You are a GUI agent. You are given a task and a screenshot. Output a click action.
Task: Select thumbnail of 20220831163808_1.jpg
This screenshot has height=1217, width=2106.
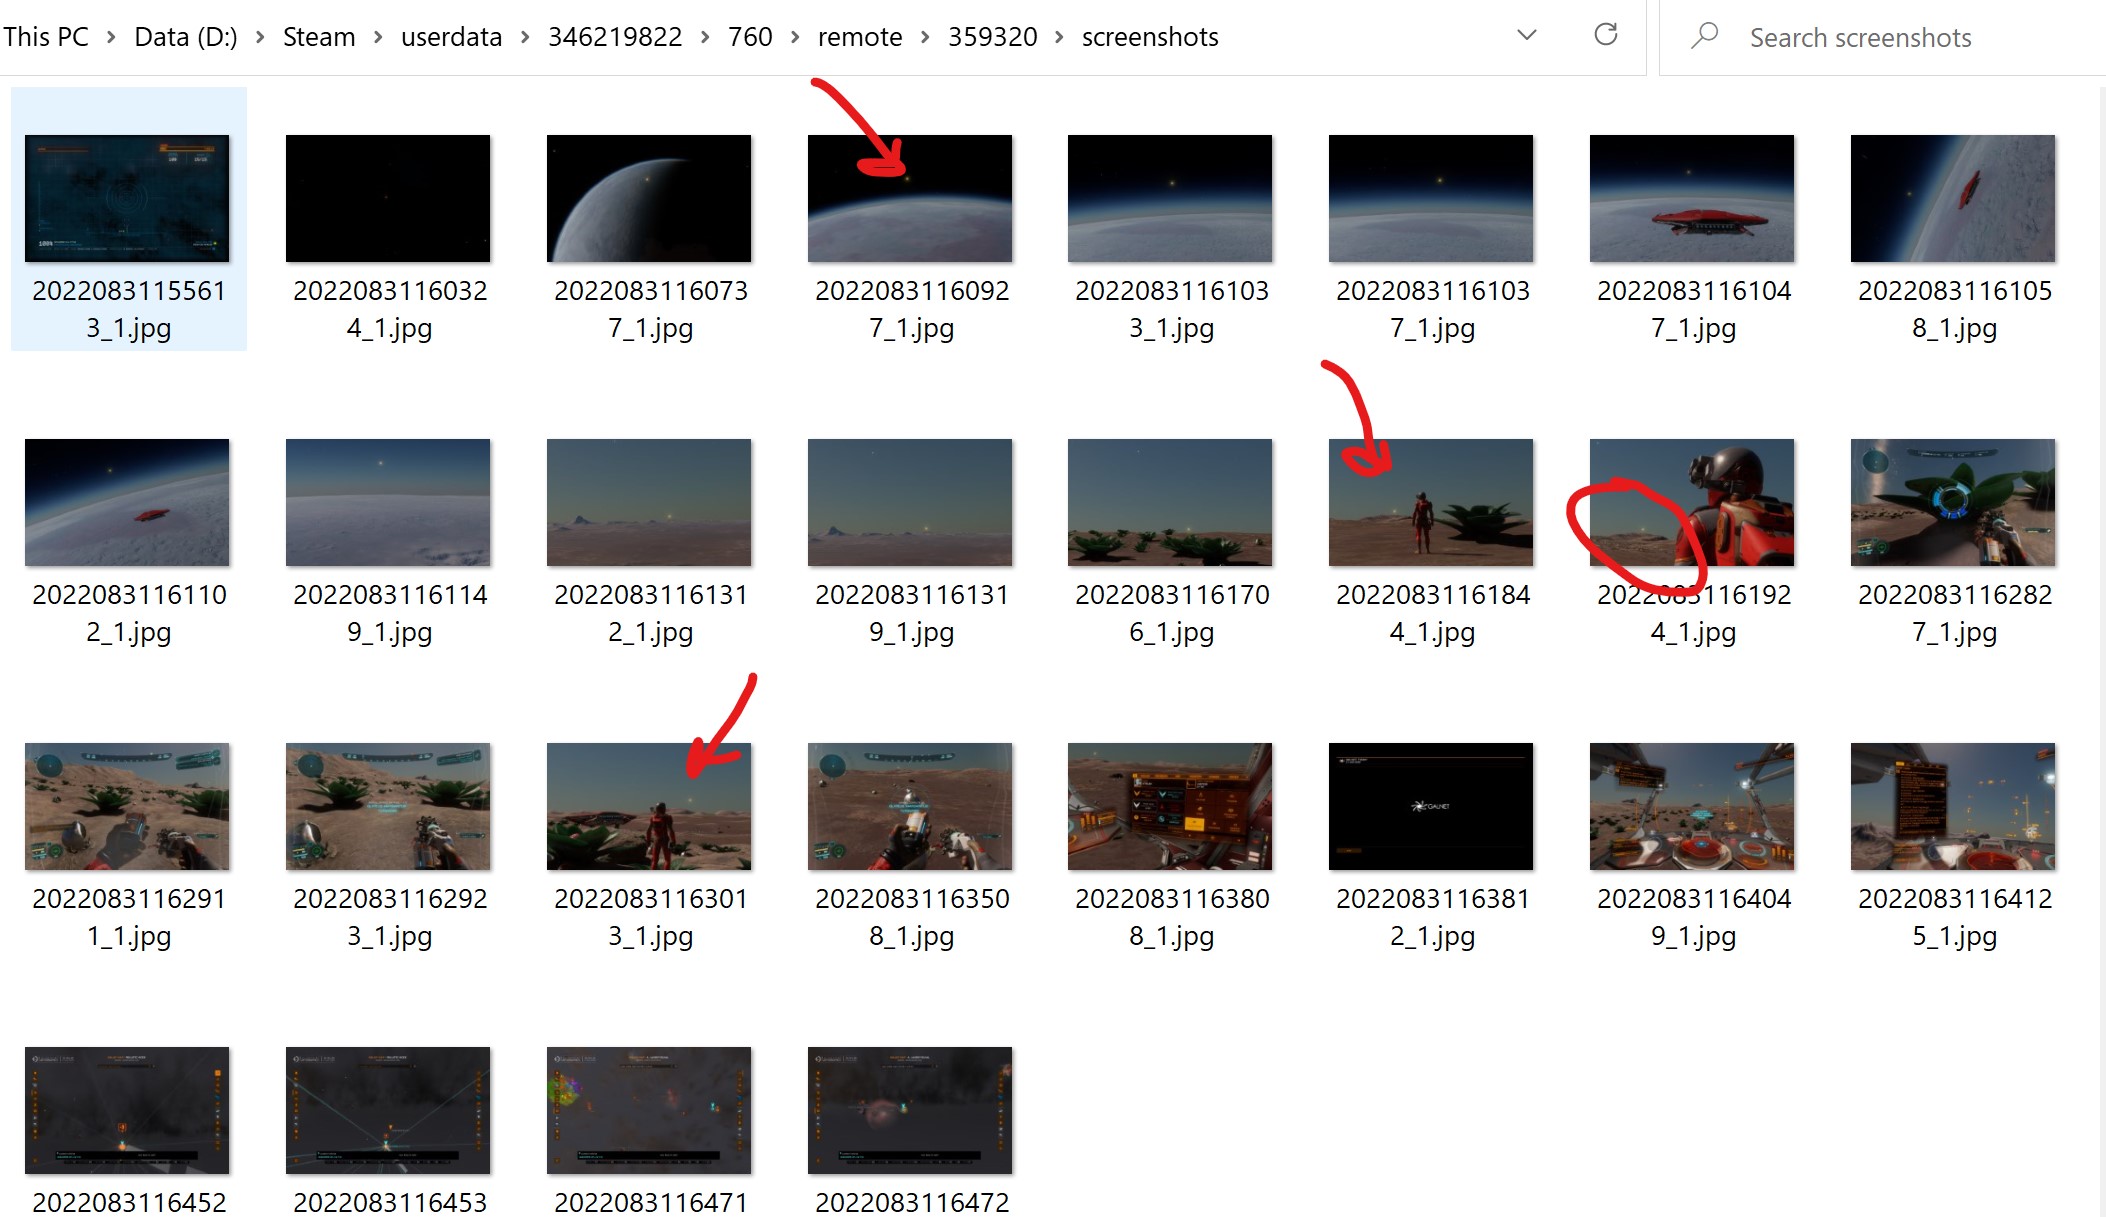click(1170, 806)
